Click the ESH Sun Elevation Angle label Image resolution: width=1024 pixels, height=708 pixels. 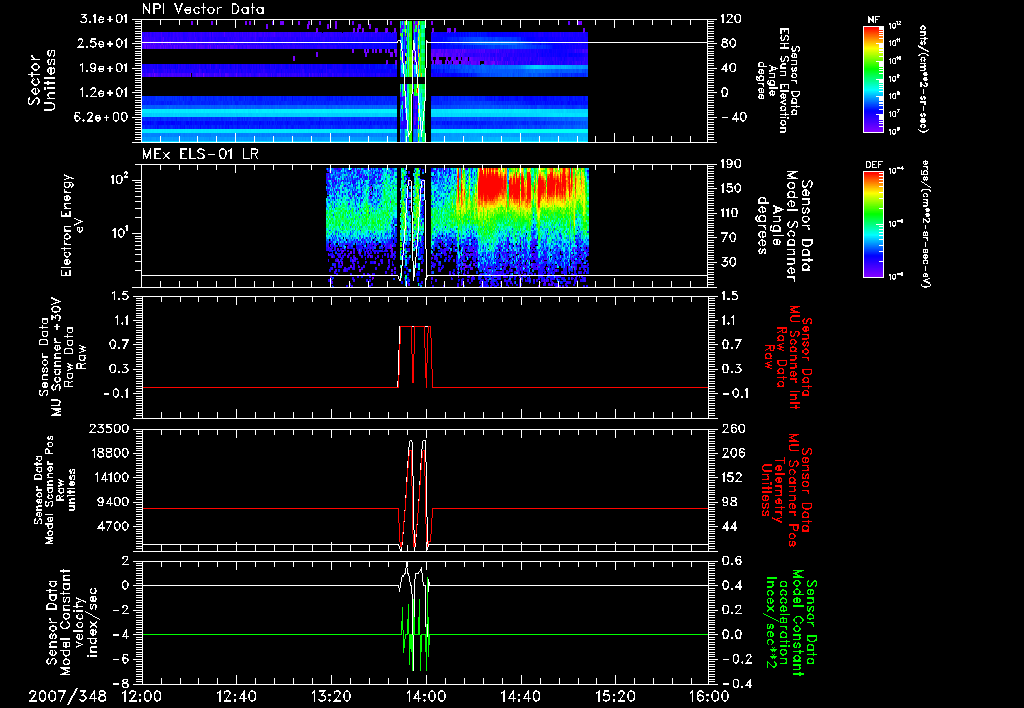(x=780, y=80)
